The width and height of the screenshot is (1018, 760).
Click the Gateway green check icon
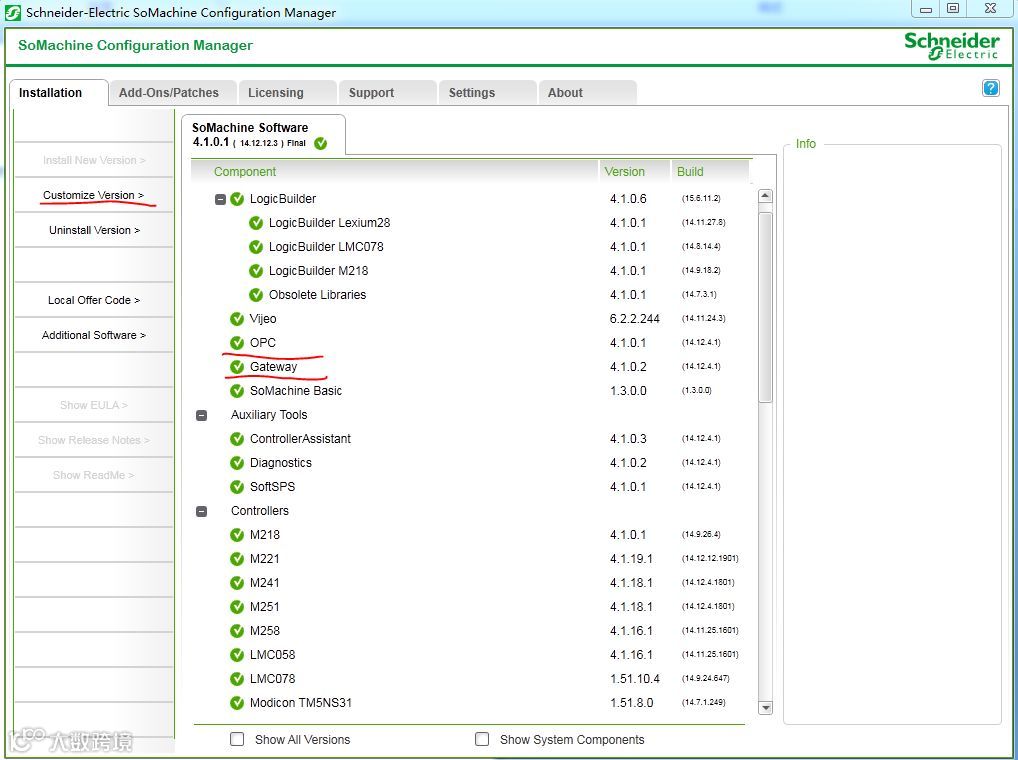pos(237,367)
